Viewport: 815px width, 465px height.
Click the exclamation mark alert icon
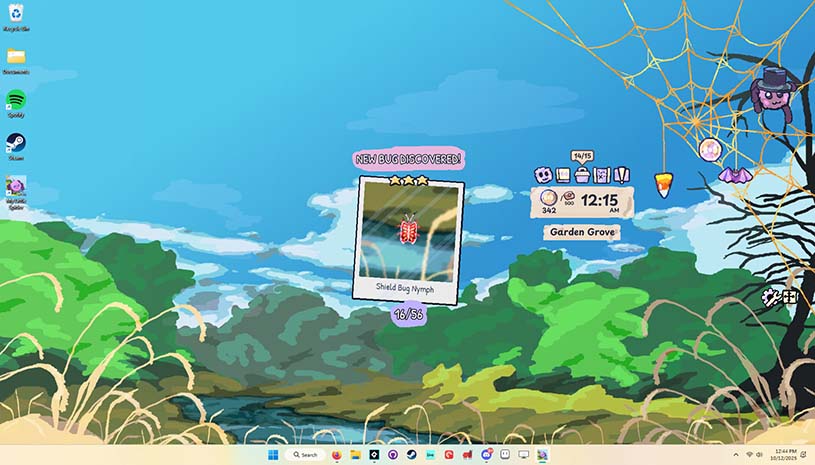pyautogui.click(x=621, y=175)
